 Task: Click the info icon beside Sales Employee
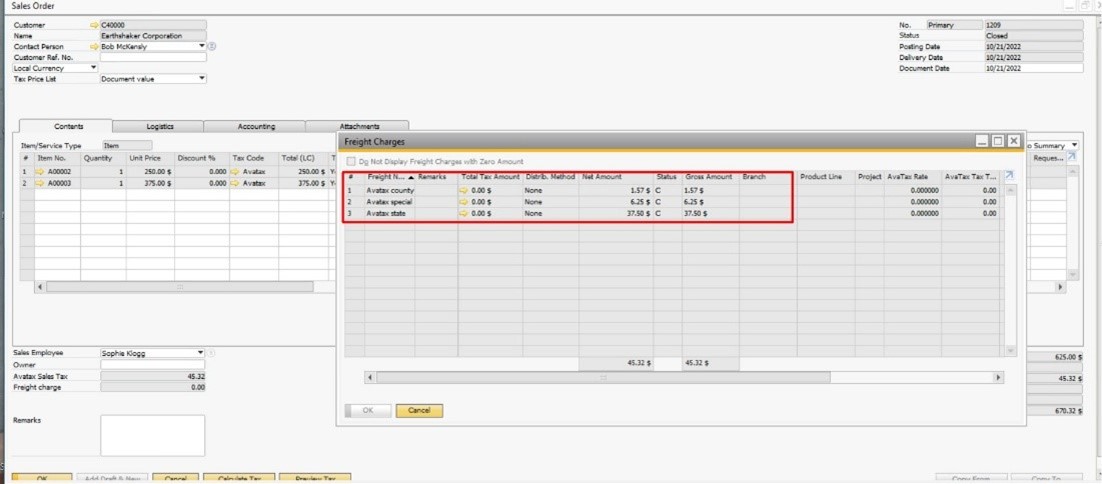pos(212,353)
